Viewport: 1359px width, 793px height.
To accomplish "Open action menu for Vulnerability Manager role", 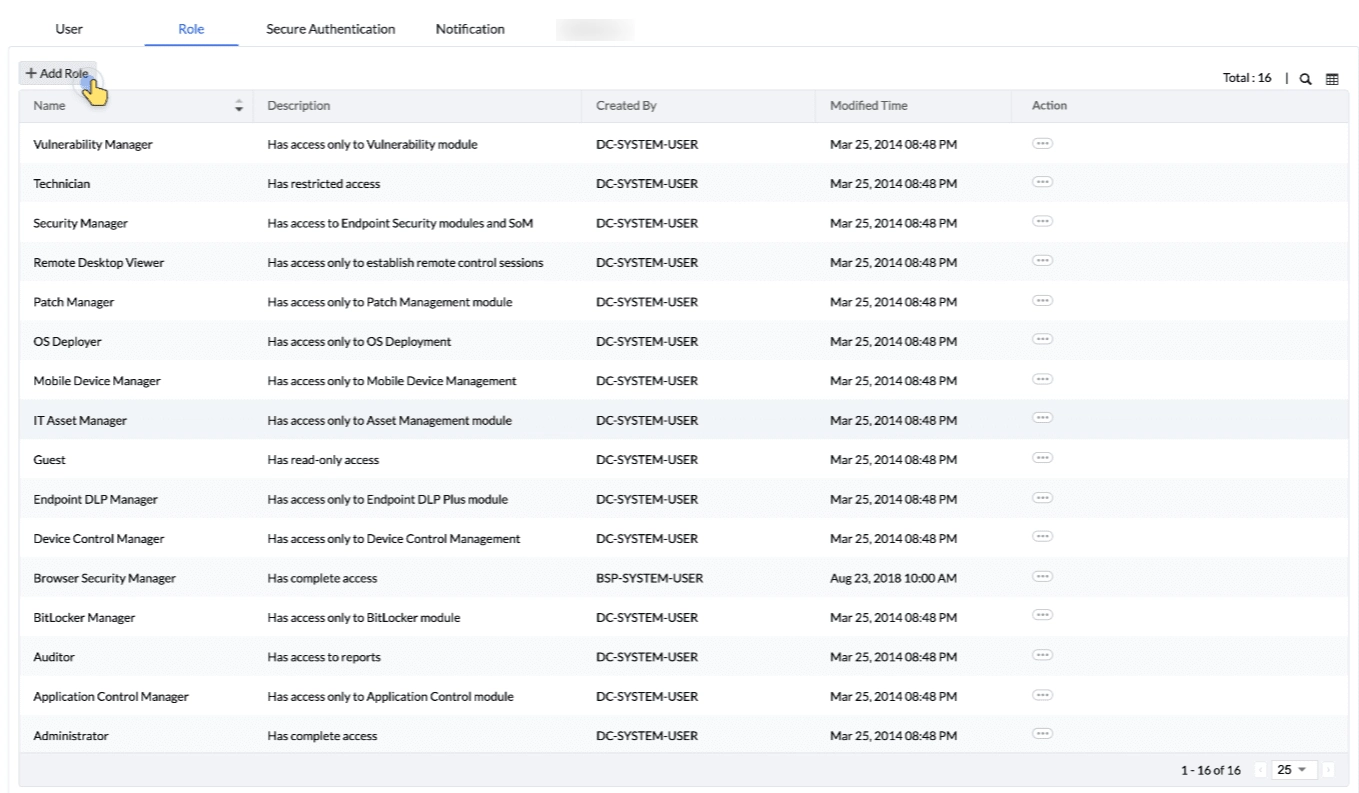I will (1043, 144).
